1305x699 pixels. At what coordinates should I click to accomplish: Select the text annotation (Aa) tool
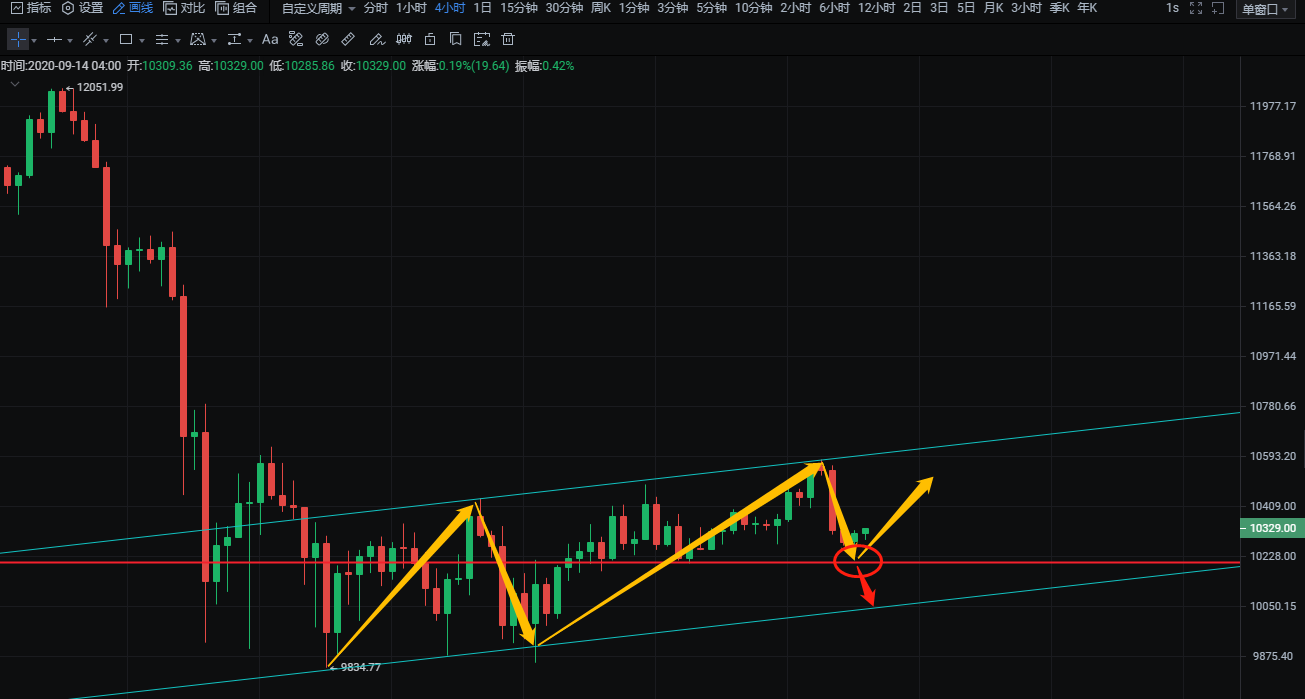coord(270,40)
